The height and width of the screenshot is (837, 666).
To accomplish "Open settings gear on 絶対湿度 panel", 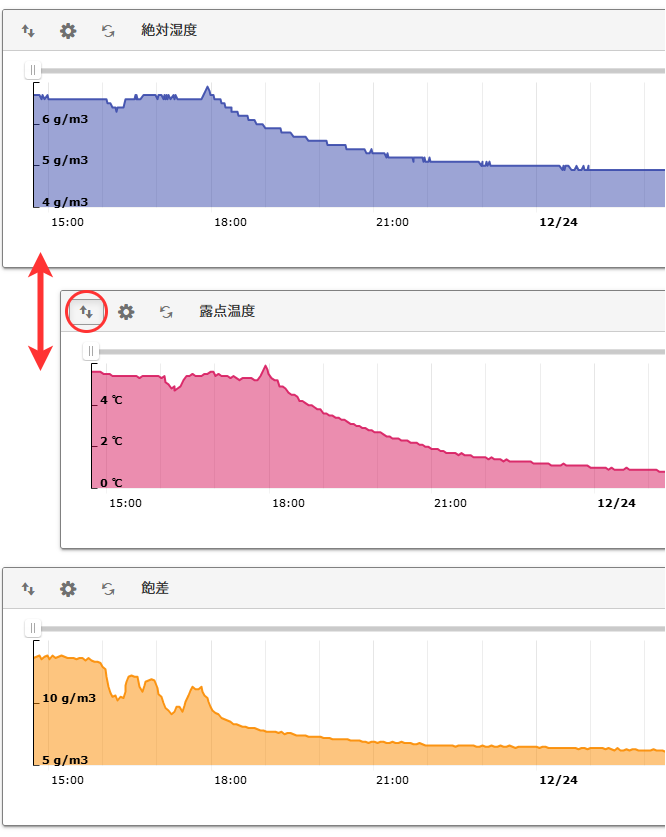I will 68,31.
